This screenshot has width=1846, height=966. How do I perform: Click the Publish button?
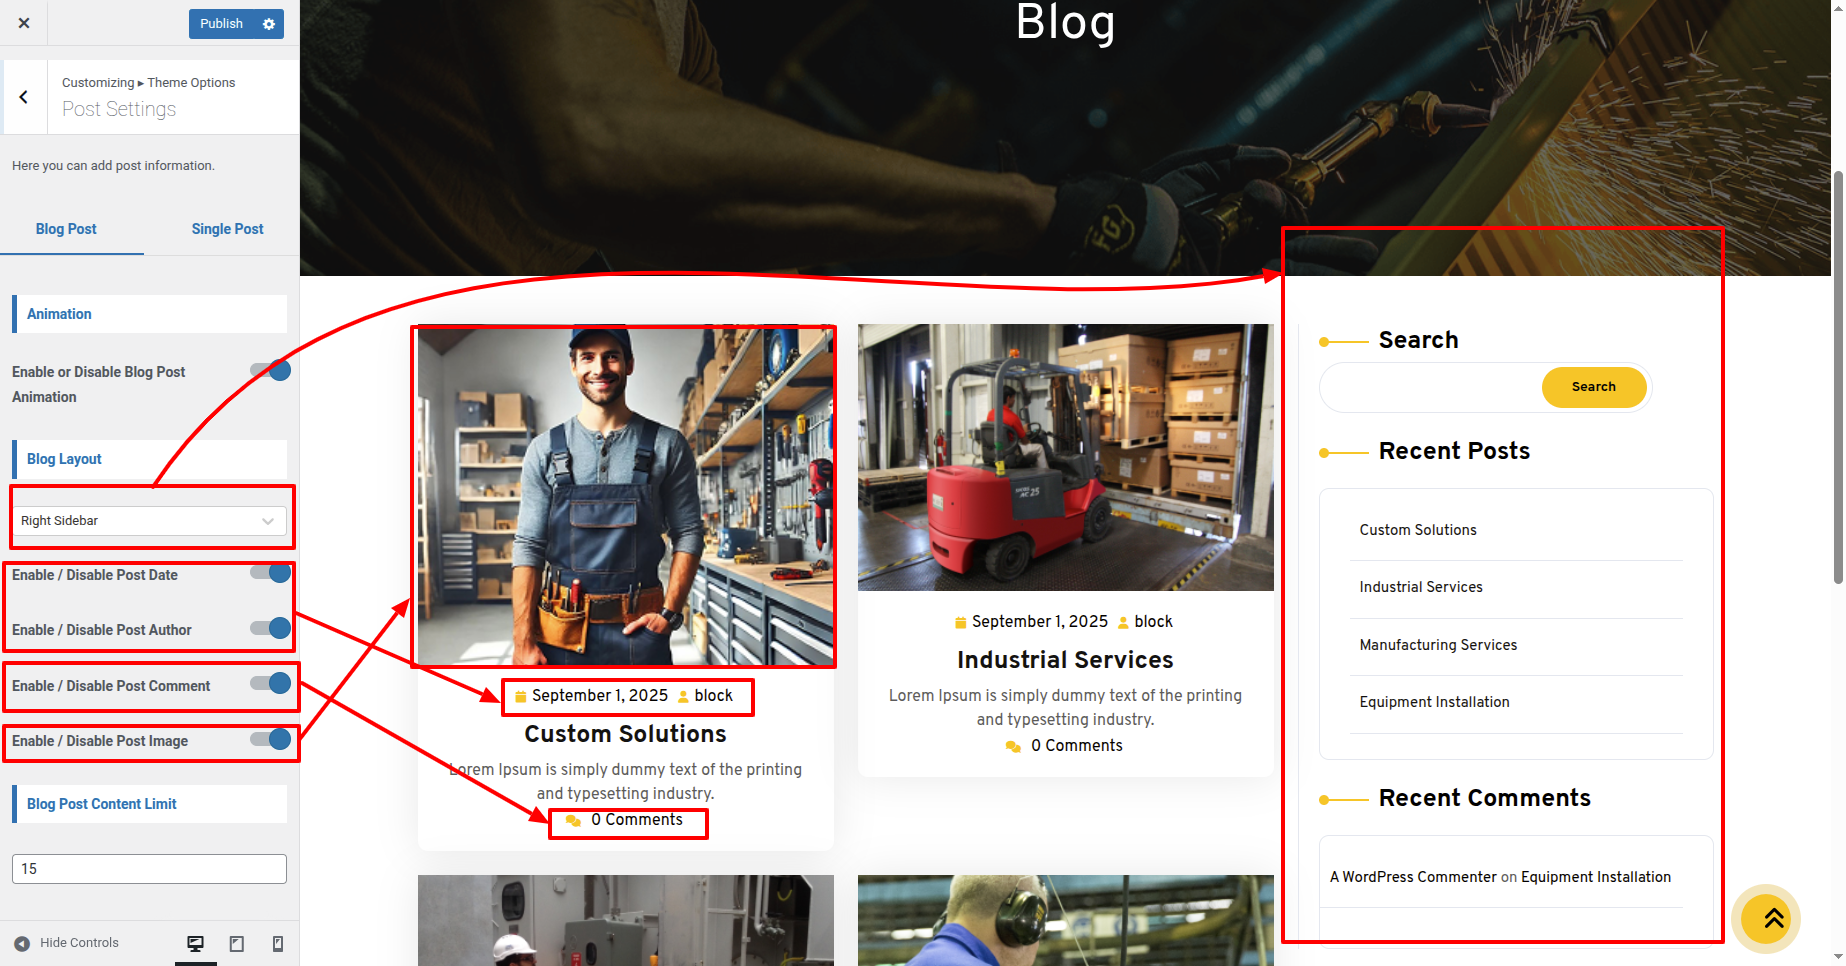tap(221, 24)
